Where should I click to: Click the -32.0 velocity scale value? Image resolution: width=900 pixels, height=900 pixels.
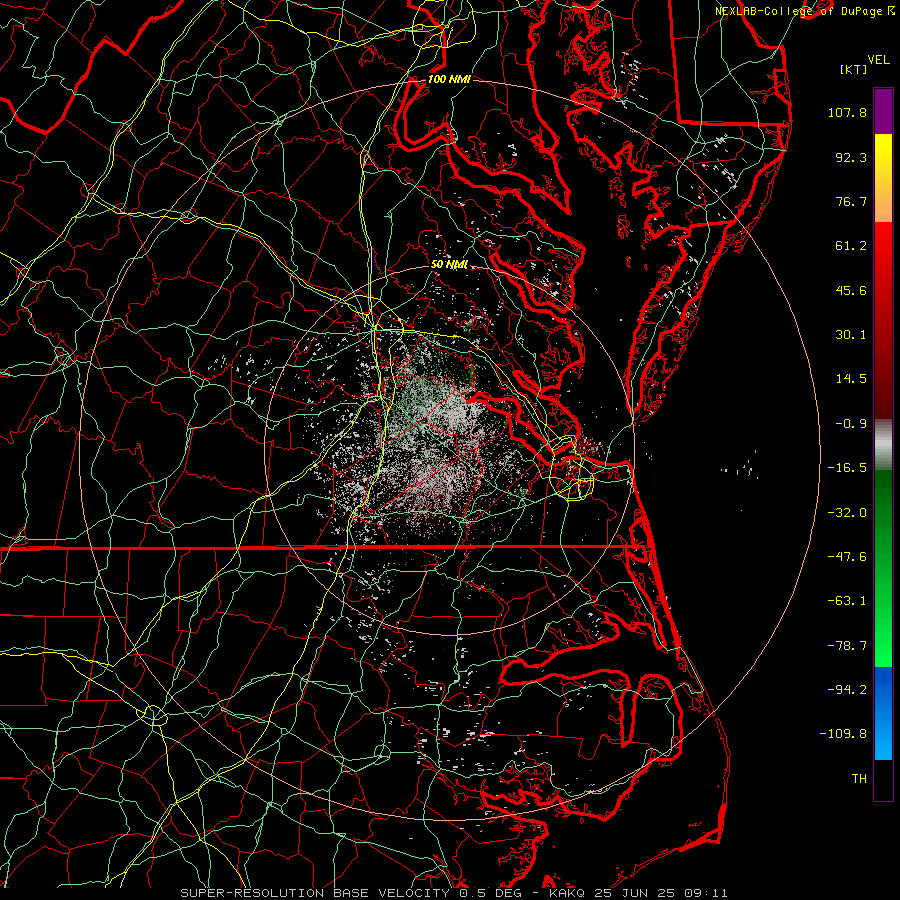847,513
